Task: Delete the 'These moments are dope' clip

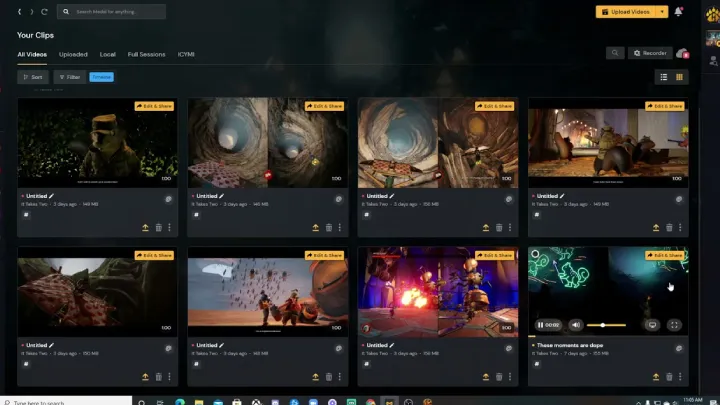Action: pyautogui.click(x=670, y=377)
